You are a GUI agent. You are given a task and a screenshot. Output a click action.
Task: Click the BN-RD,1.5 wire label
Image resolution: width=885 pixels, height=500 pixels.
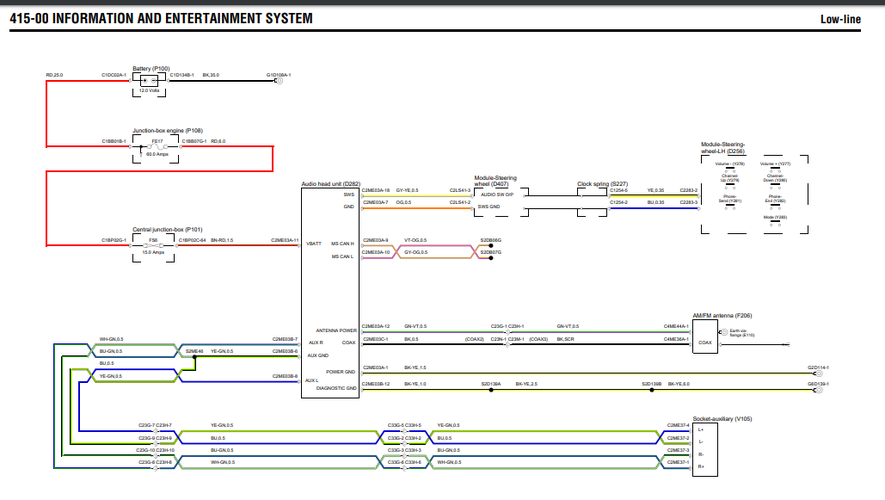click(x=222, y=240)
